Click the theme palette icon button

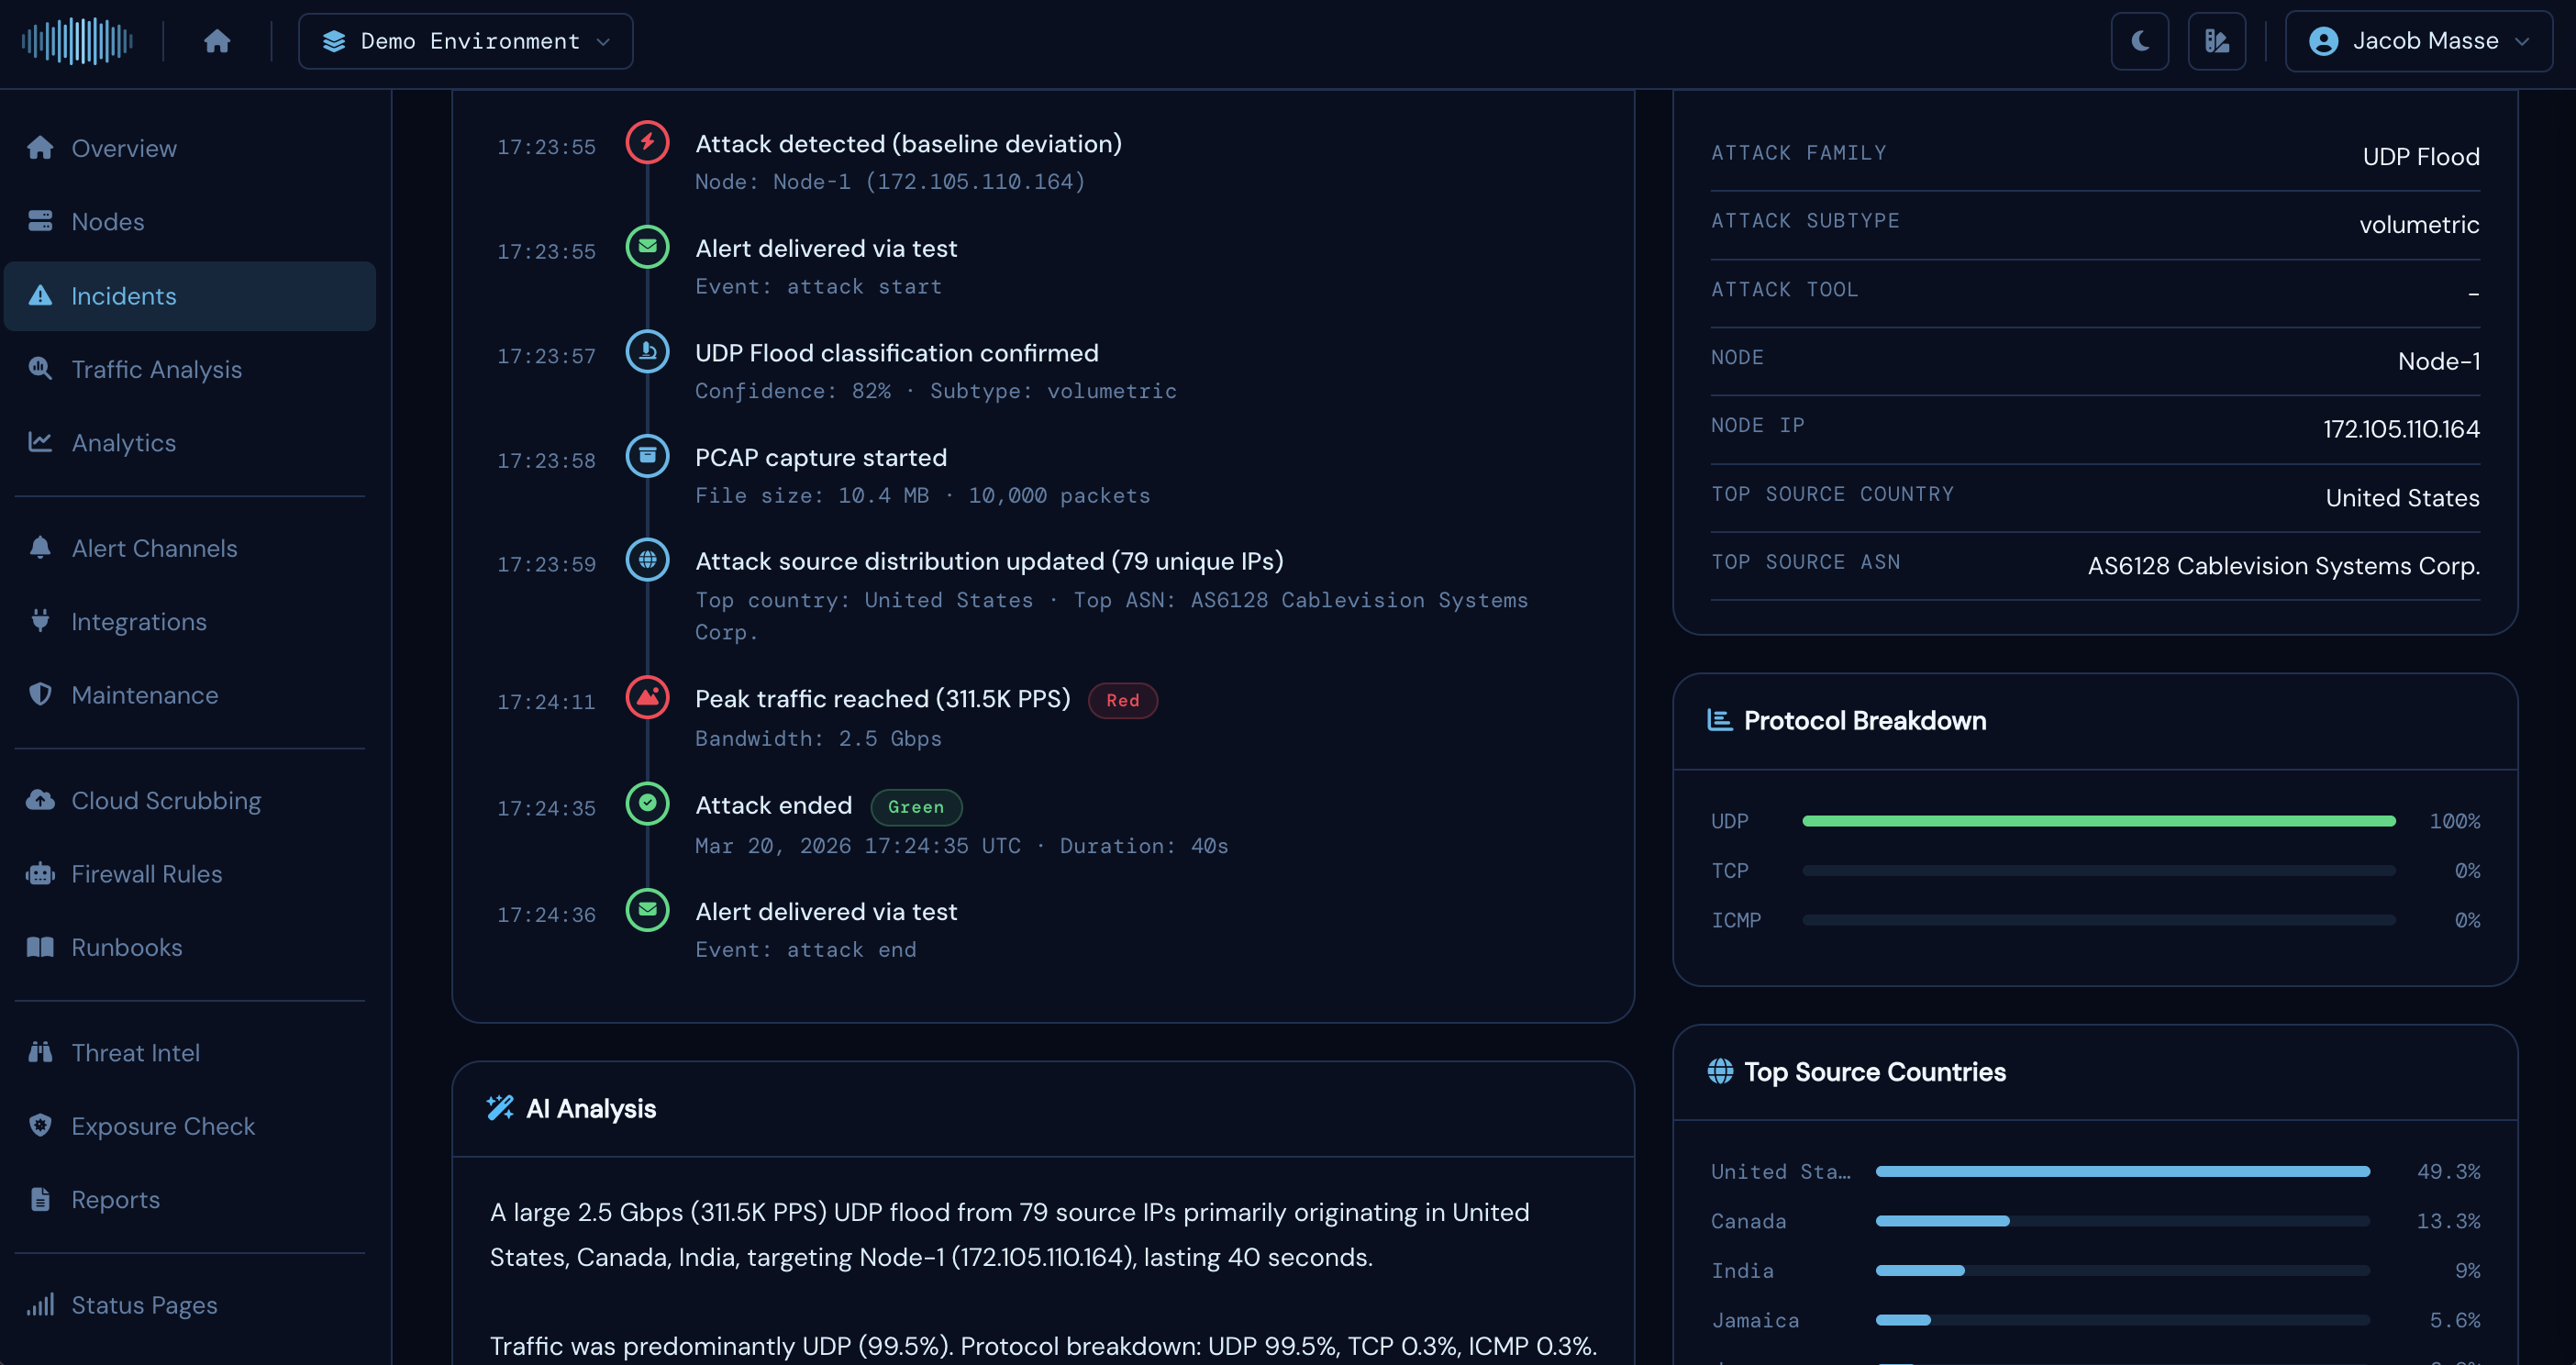point(2216,41)
